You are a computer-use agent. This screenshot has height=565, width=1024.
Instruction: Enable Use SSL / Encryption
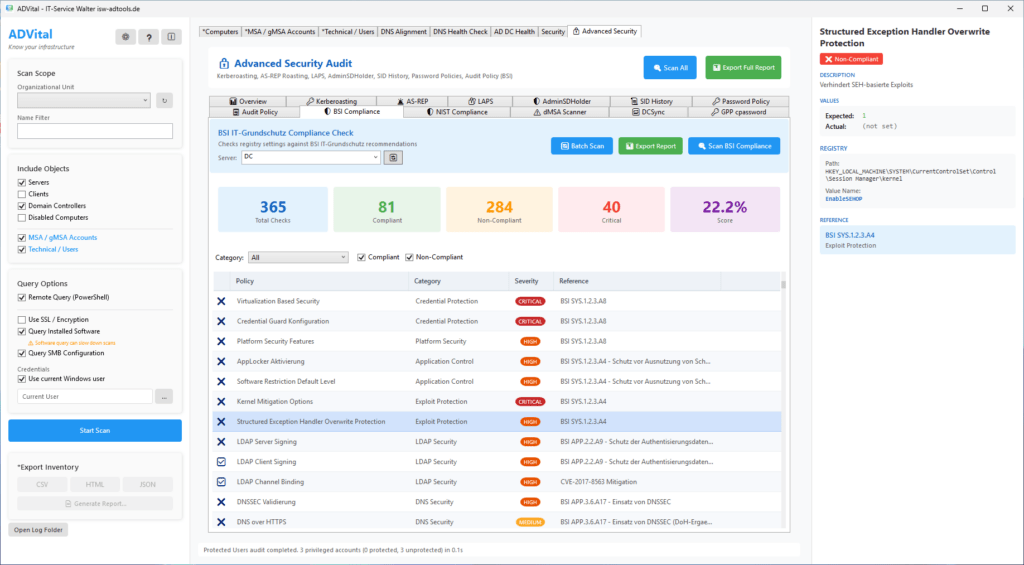22,320
